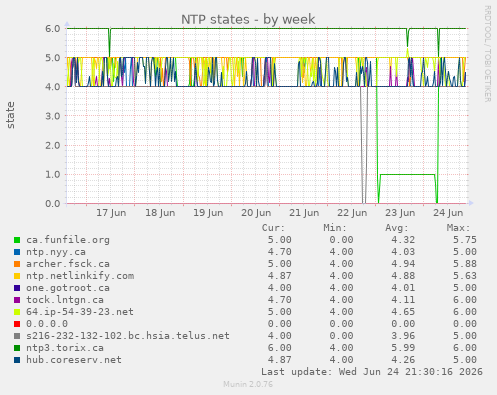Click the Max: column header
The width and height of the screenshot is (497, 395).
point(458,228)
